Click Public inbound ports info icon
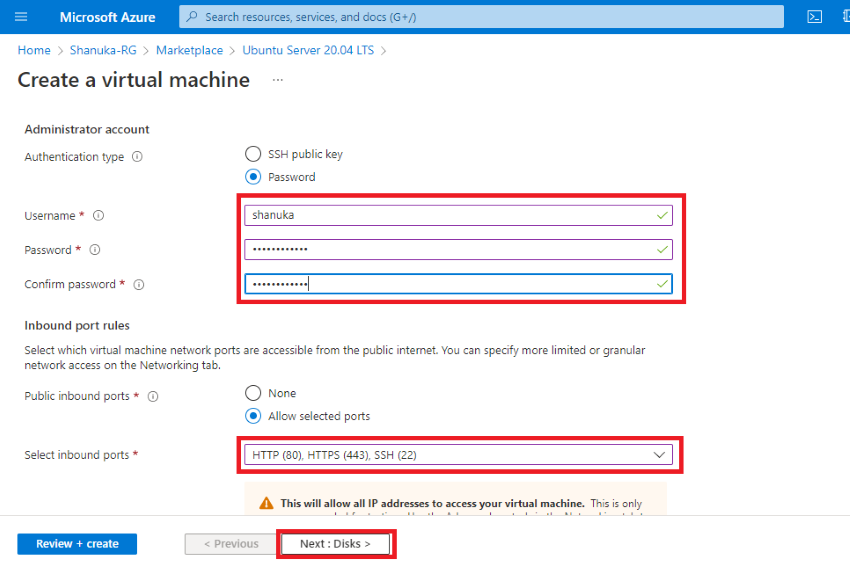The height and width of the screenshot is (575, 850). pyautogui.click(x=153, y=397)
